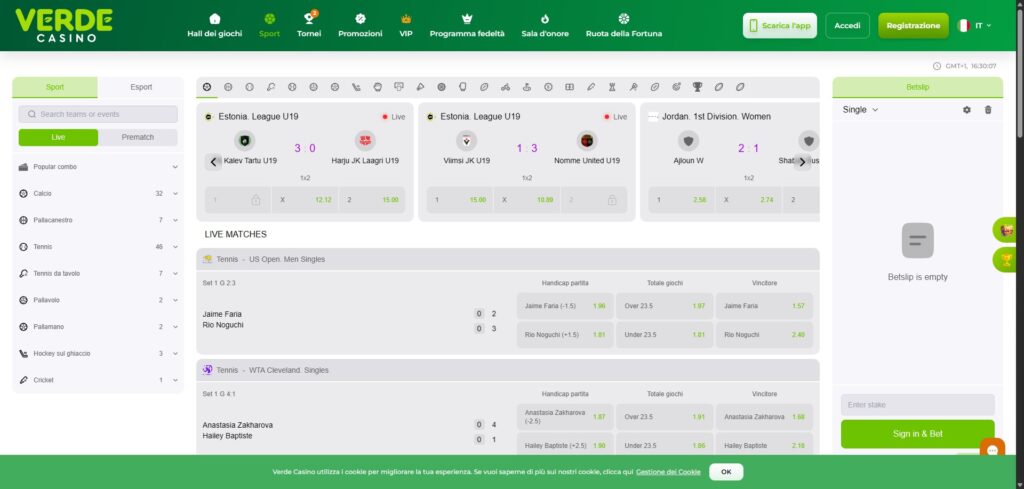This screenshot has height=489, width=1024.
Task: Click the Pallacanestro basketball icon in sidebar
Action: point(24,221)
